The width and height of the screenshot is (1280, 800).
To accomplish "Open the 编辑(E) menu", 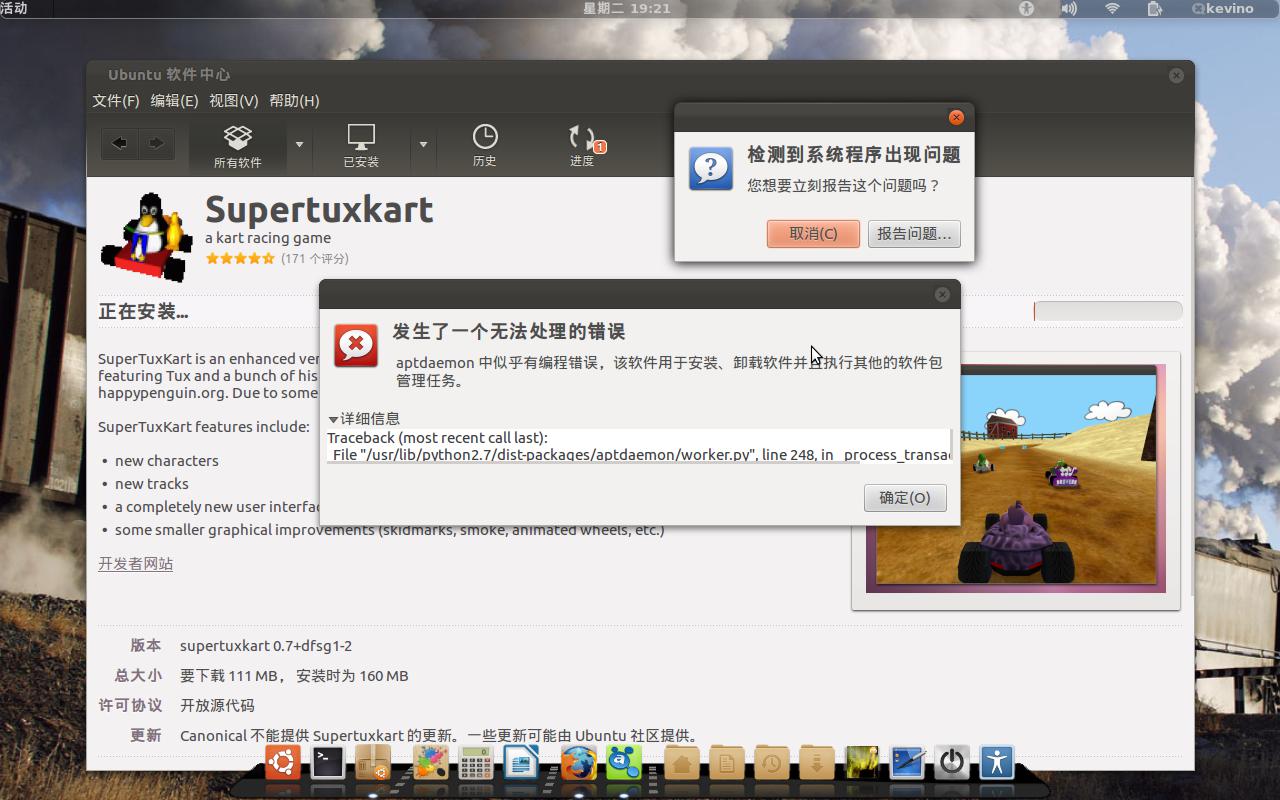I will (174, 100).
